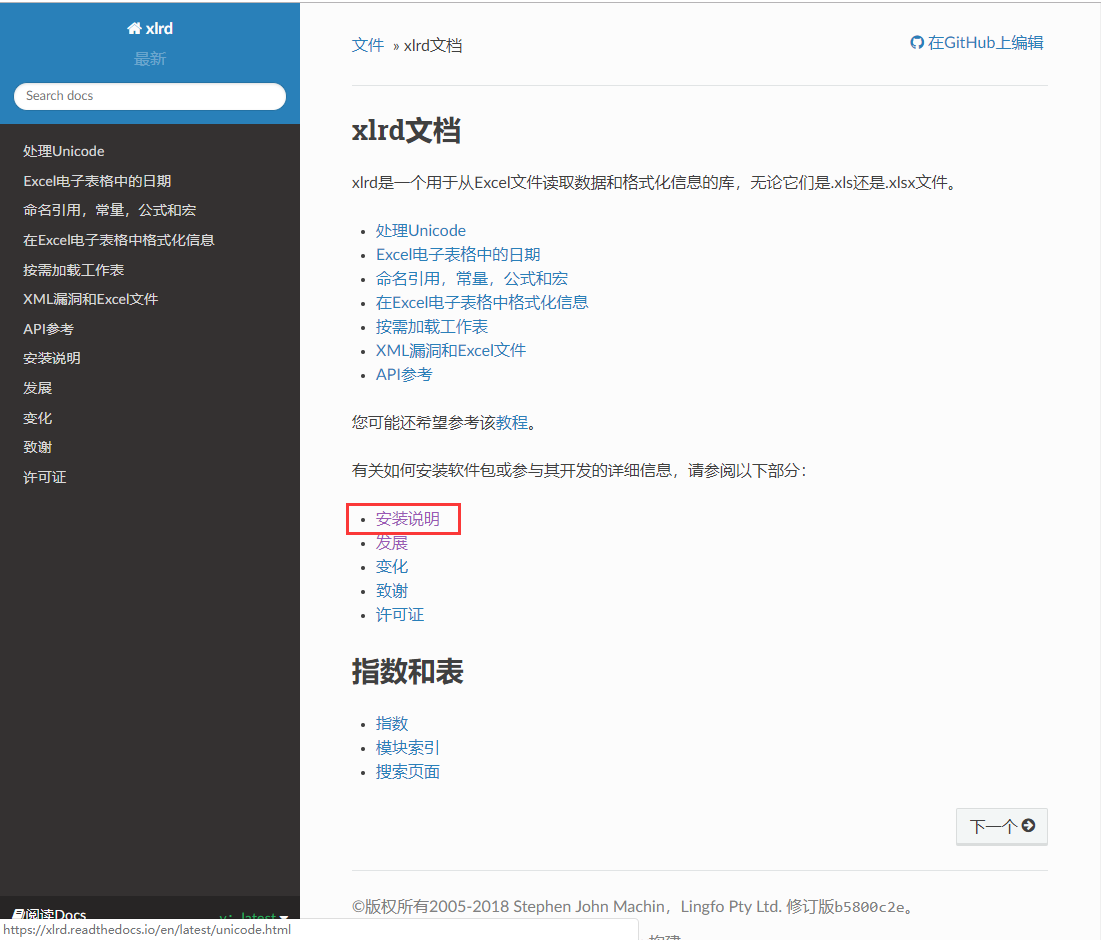Open 致谢 in the sidebar menu
The image size is (1101, 940).
pyautogui.click(x=37, y=447)
